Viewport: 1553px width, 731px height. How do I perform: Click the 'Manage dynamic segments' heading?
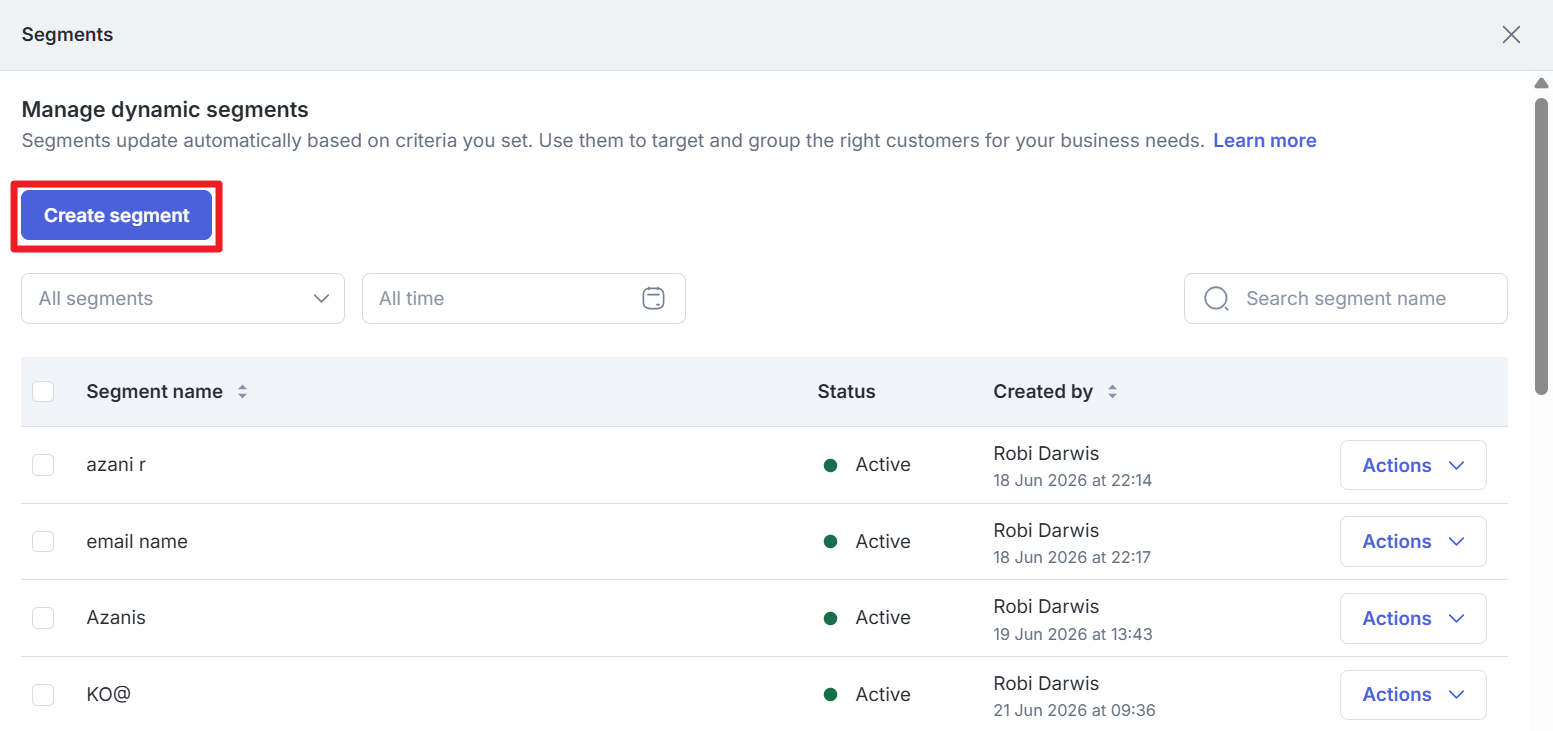[x=165, y=110]
